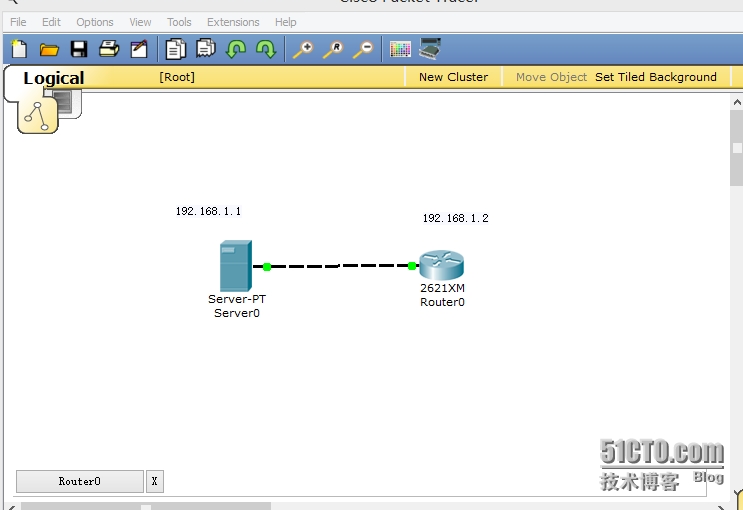This screenshot has width=743, height=510.
Task: Open the custom devices dialog icon
Action: 430,48
